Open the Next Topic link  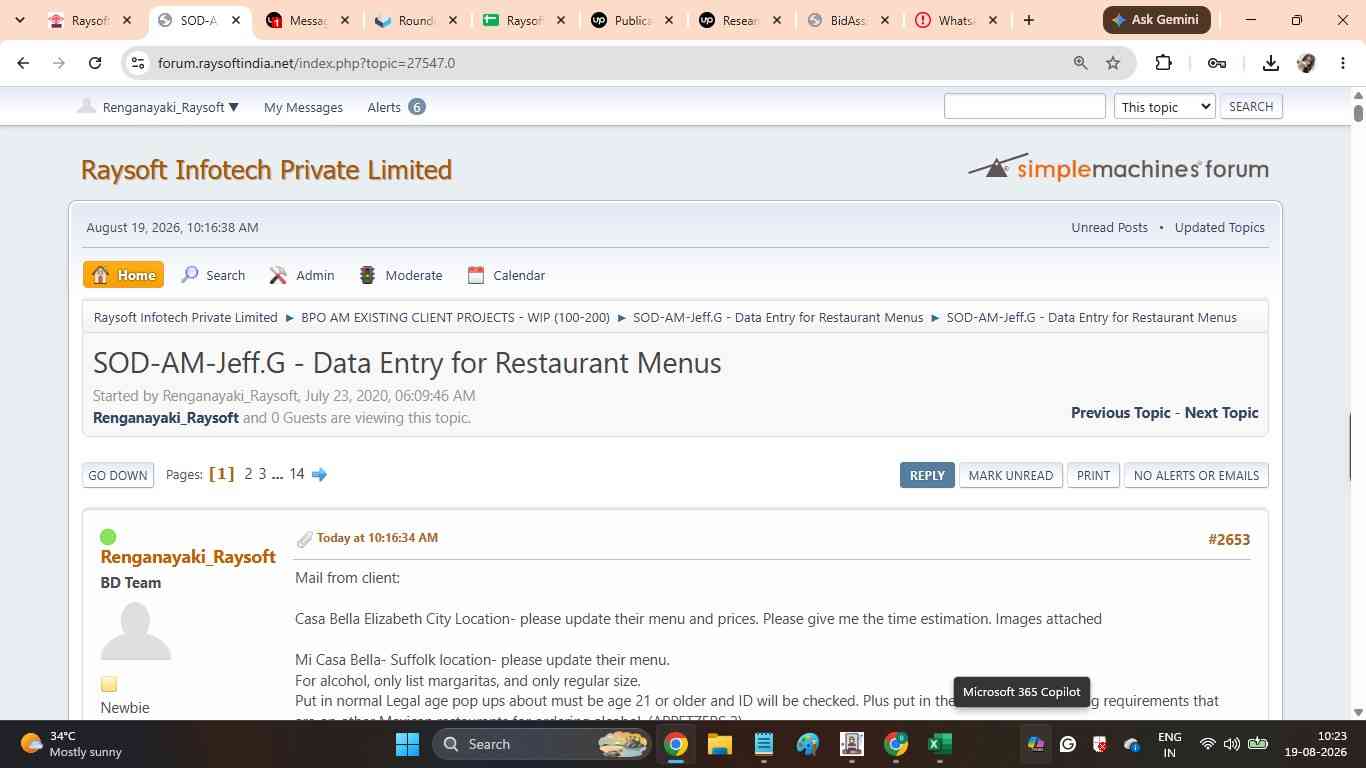coord(1221,412)
